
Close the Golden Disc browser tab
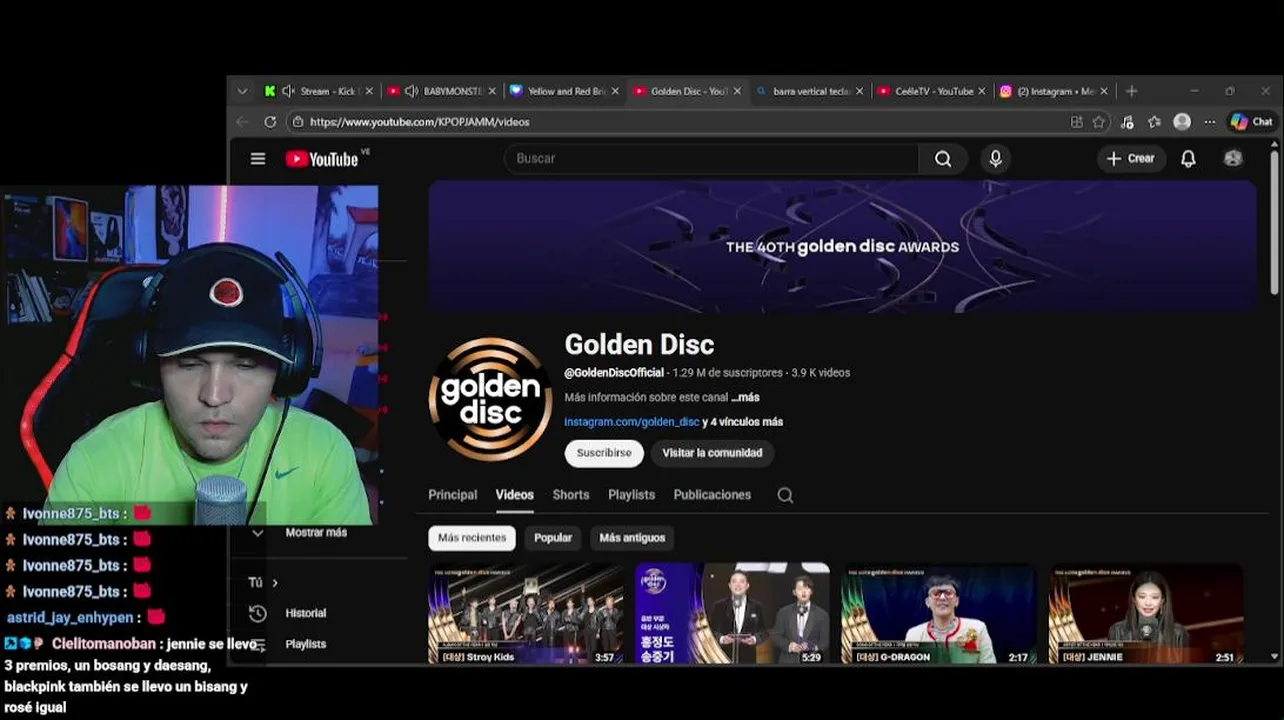(738, 91)
